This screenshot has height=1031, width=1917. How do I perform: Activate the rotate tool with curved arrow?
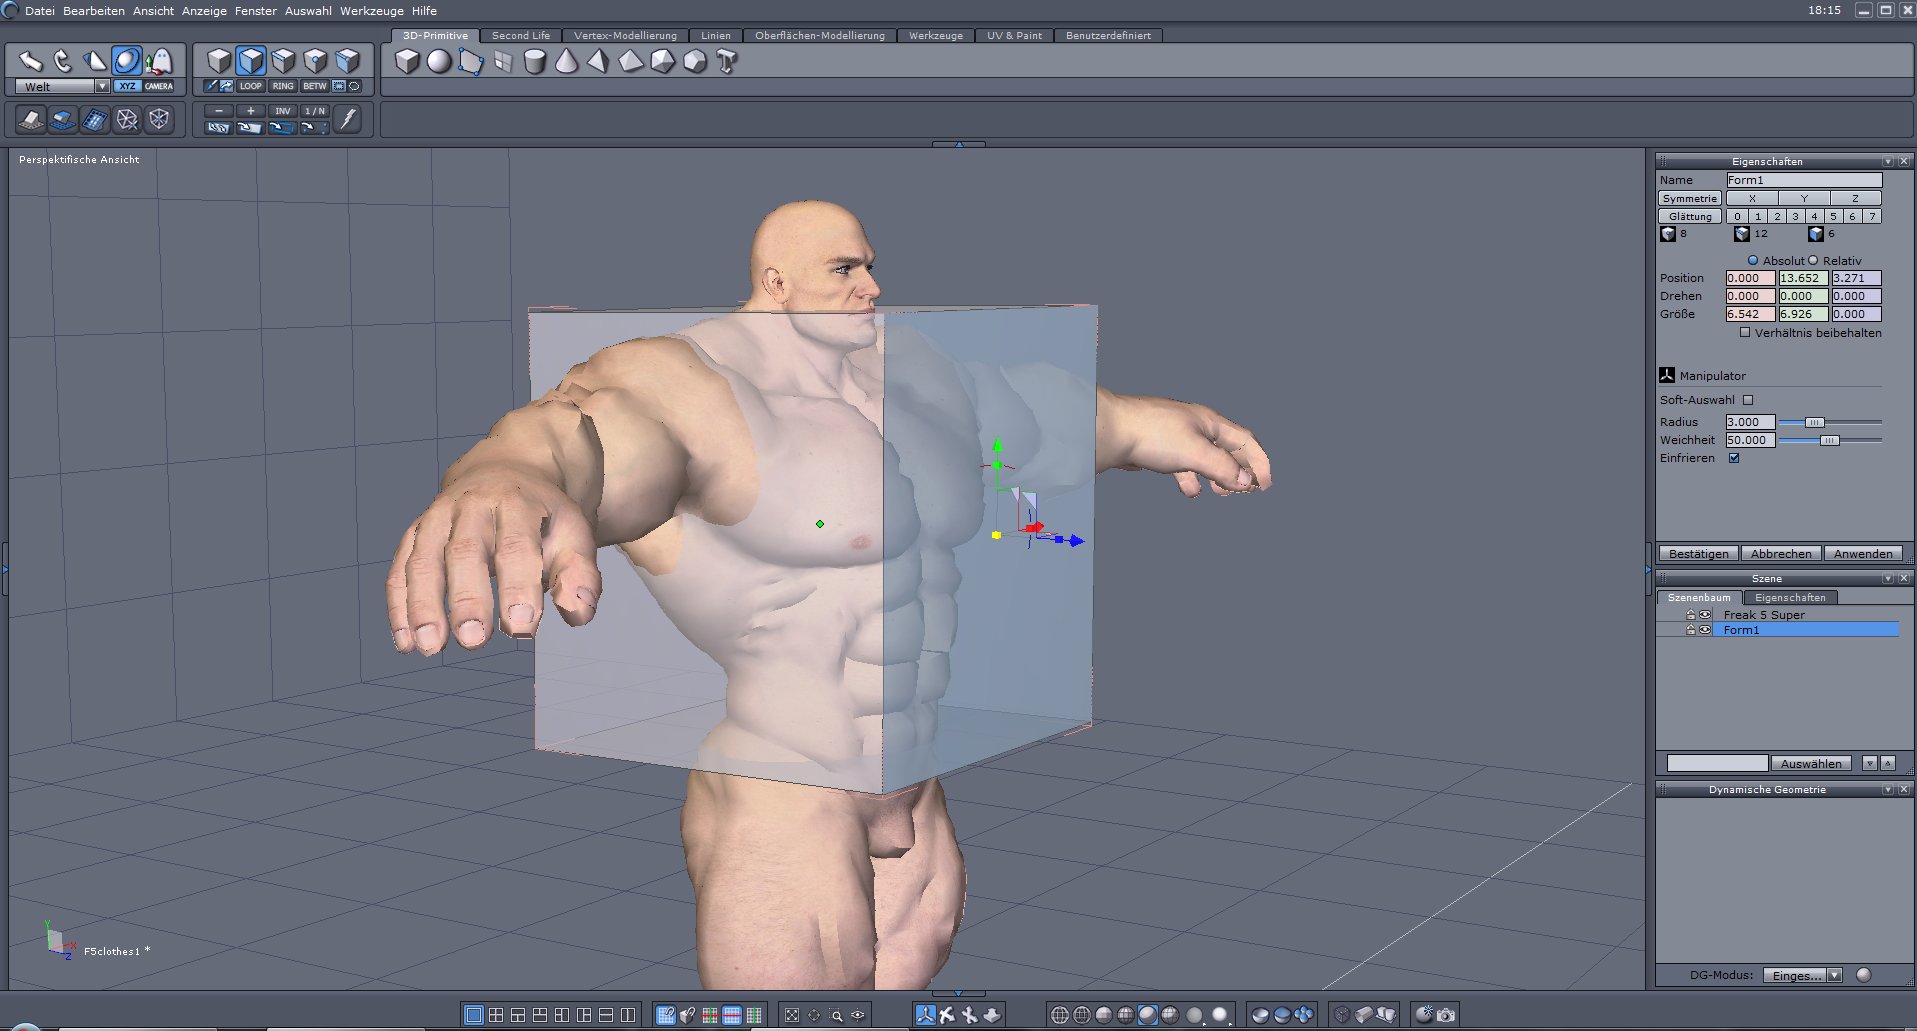pyautogui.click(x=62, y=61)
